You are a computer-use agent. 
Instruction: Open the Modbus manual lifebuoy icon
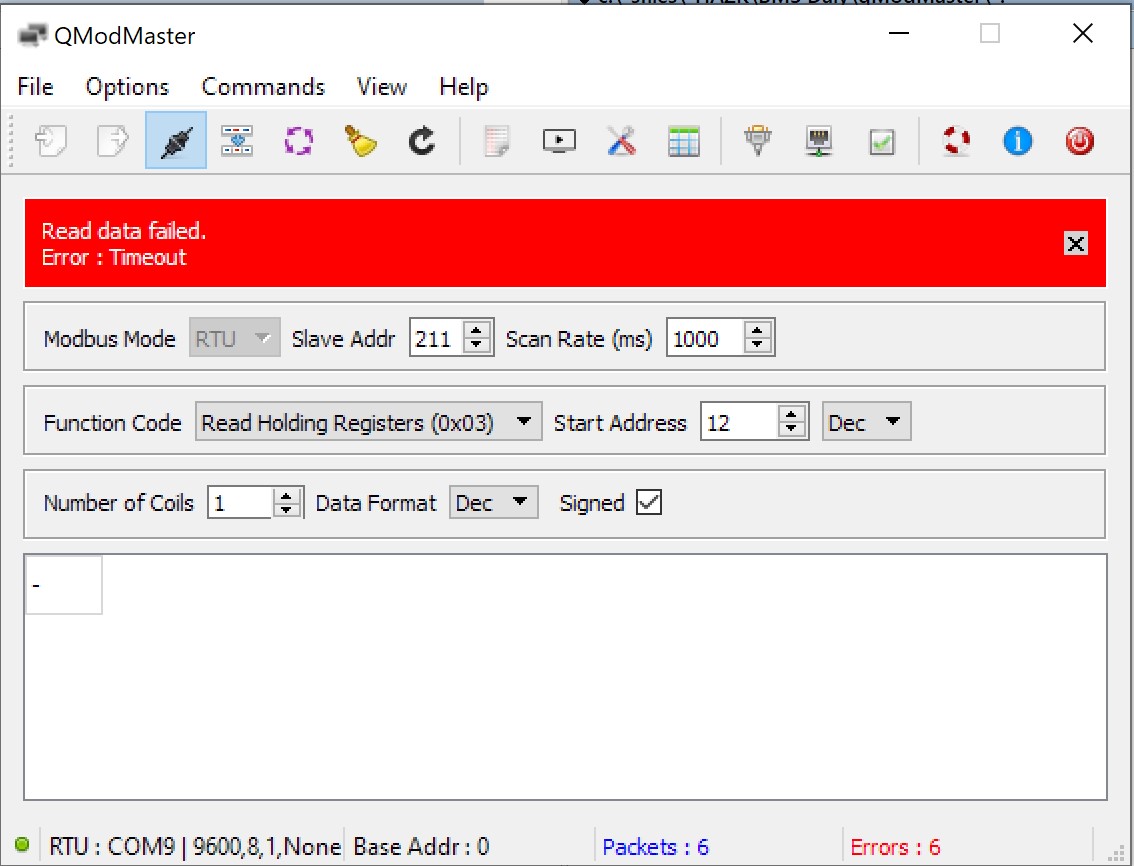coord(957,140)
